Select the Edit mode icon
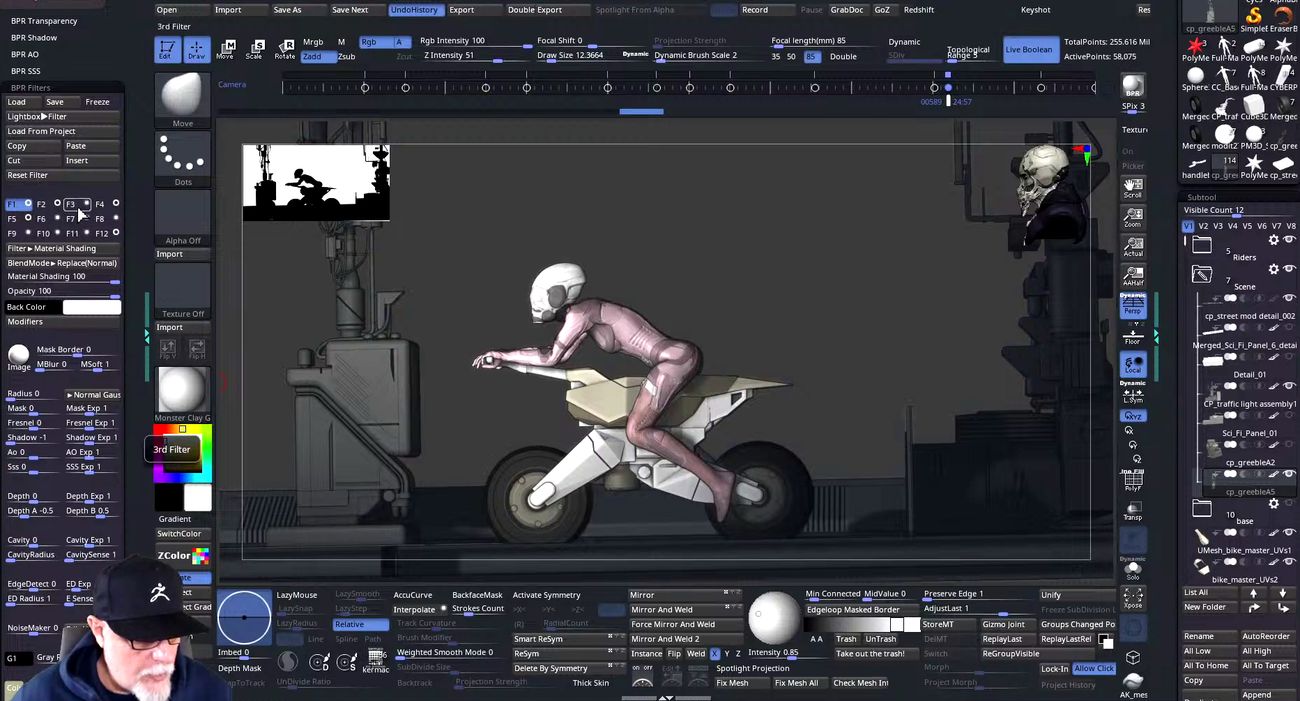 167,49
